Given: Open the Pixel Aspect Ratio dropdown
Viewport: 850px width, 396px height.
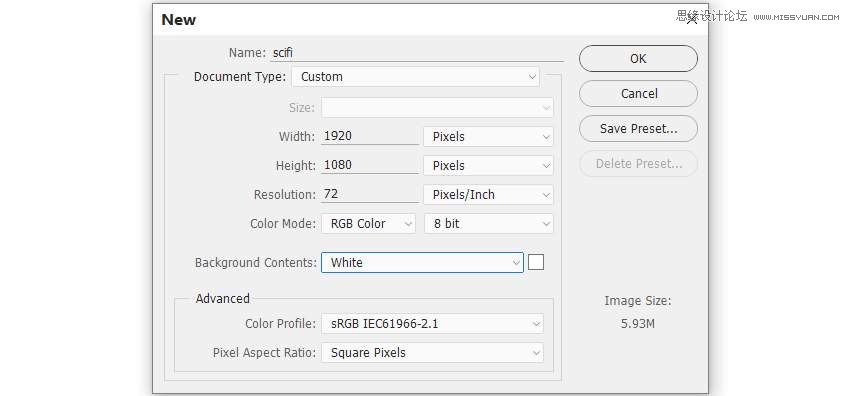Looking at the screenshot, I should pos(432,353).
